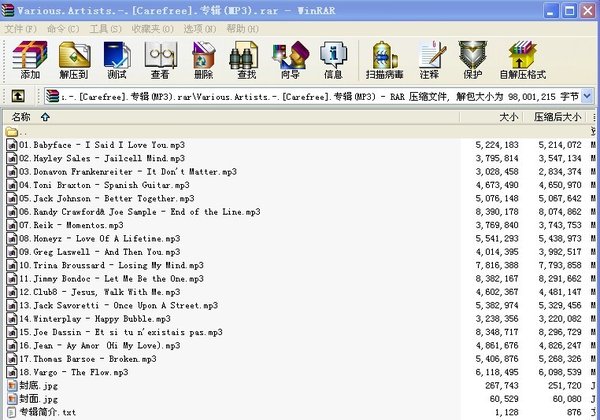Click file icon of 封底.jpg
The width and height of the screenshot is (600, 420).
(12, 386)
